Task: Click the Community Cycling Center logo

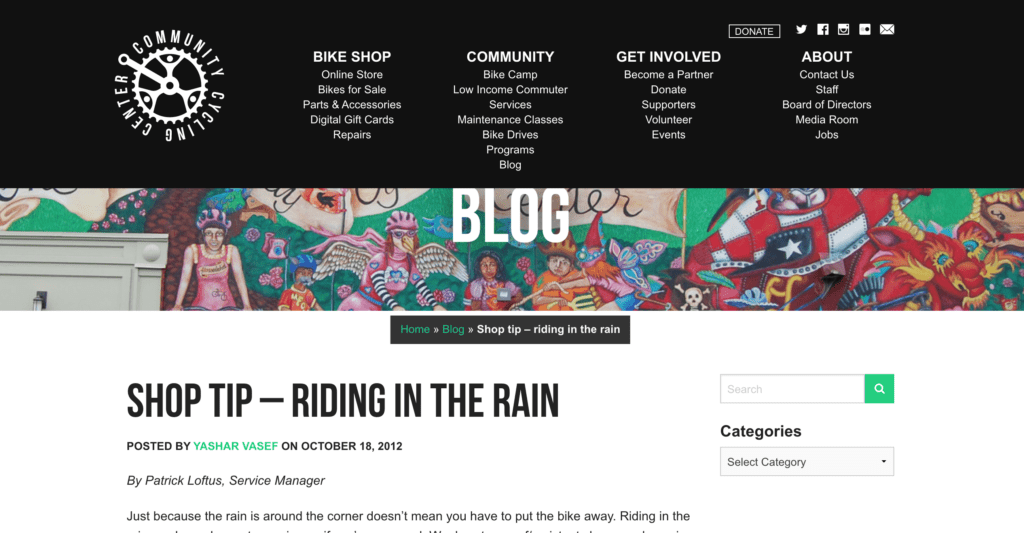Action: coord(170,86)
